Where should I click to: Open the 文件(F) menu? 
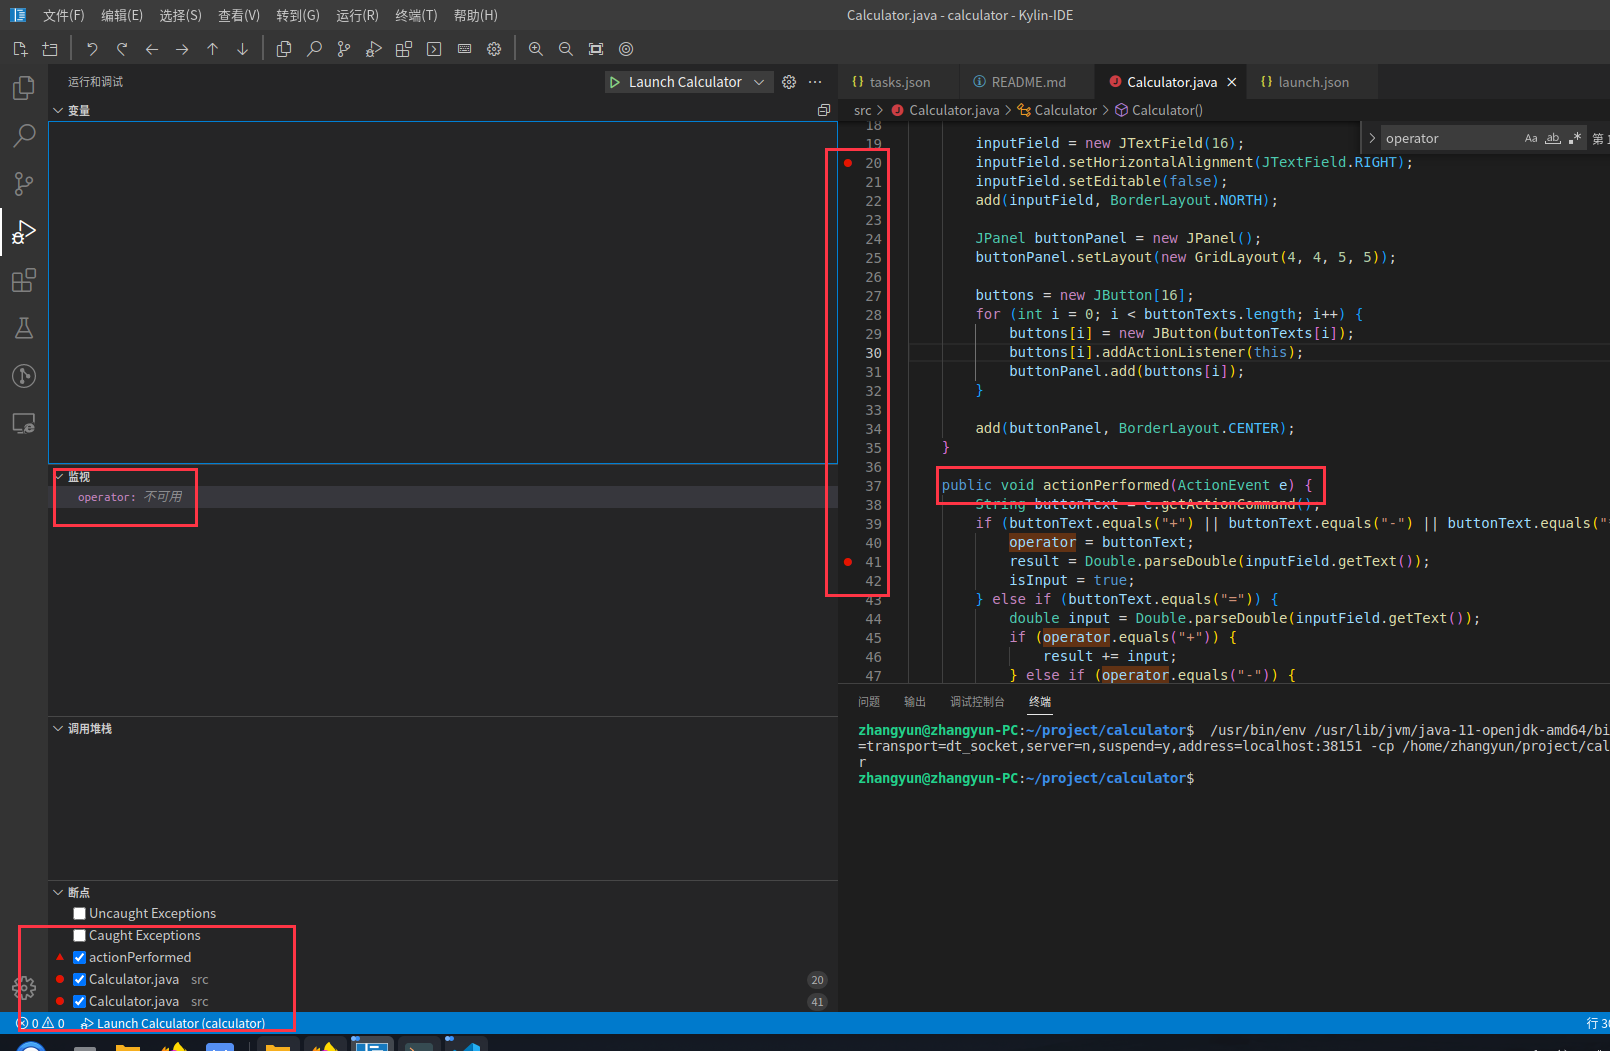(64, 15)
